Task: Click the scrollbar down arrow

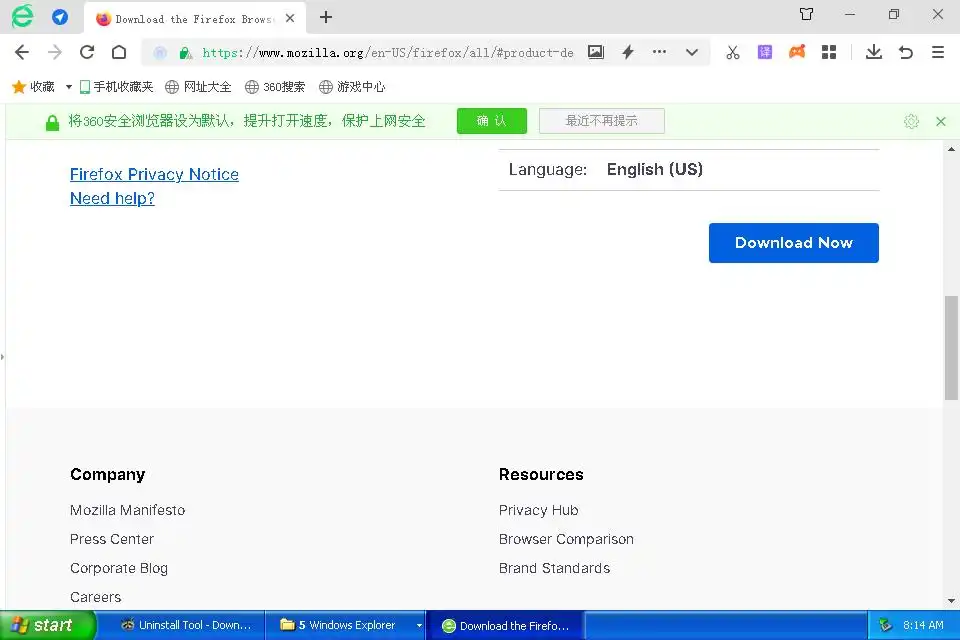Action: point(951,601)
